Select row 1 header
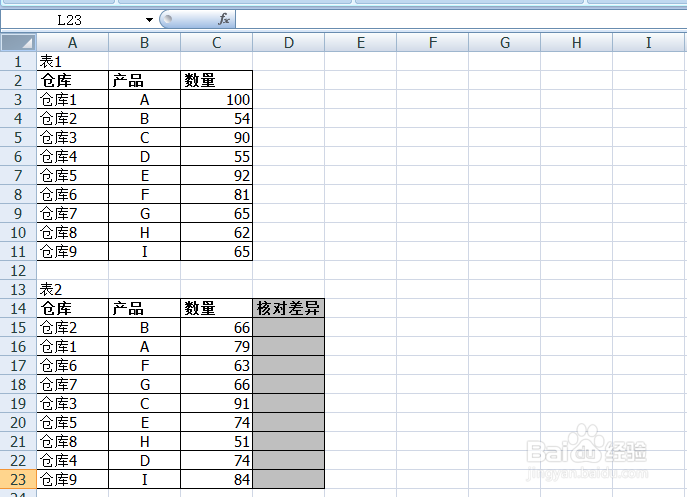Image resolution: width=687 pixels, height=497 pixels. pos(18,61)
